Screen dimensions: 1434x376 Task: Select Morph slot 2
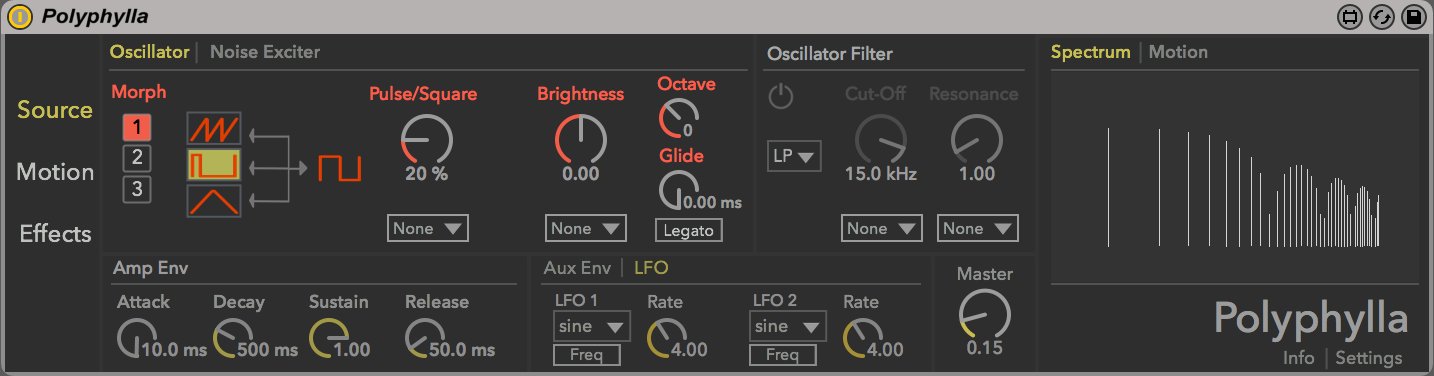coord(137,157)
